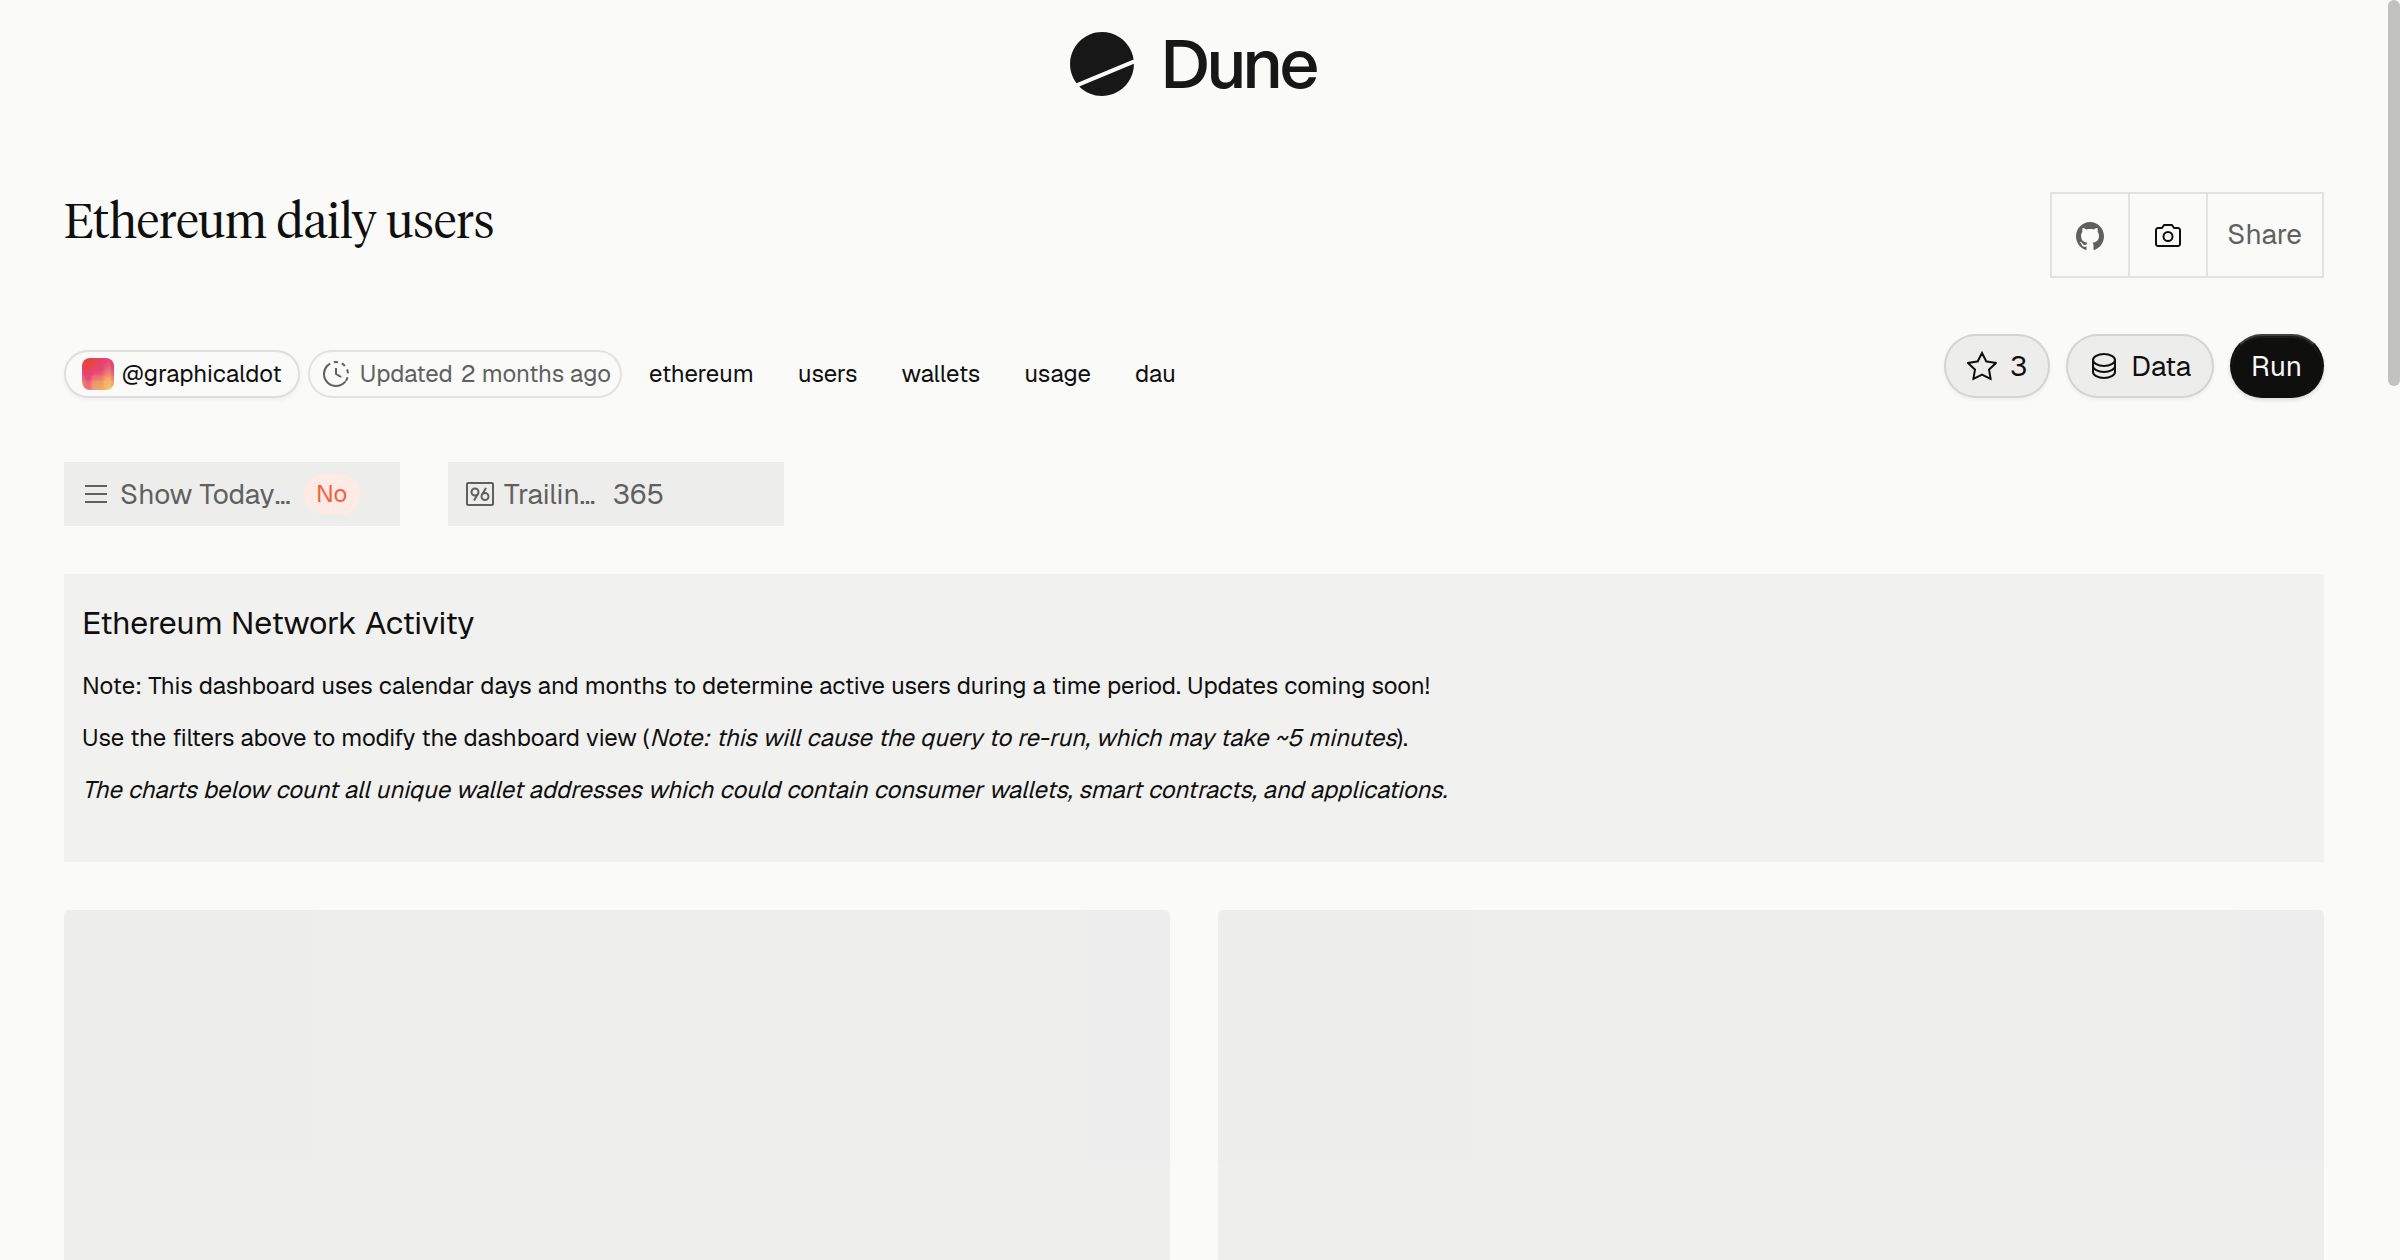Edit the Trailing days 365 field
The height and width of the screenshot is (1260, 2400).
click(x=616, y=494)
